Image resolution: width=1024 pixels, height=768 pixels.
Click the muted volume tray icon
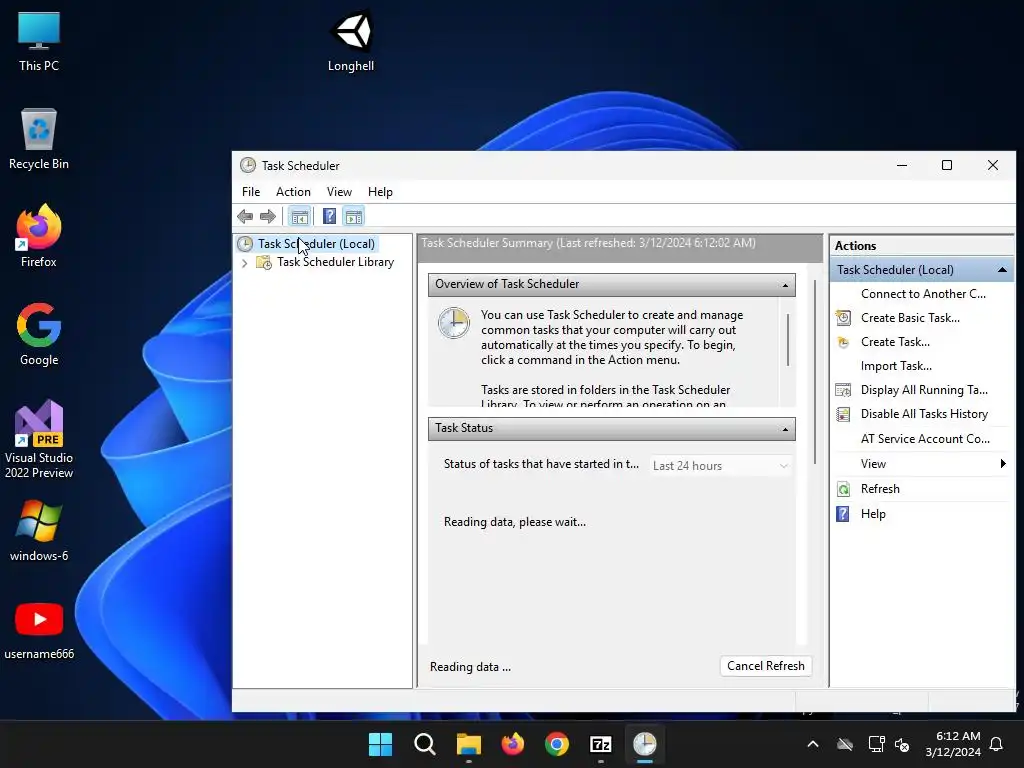(x=902, y=744)
